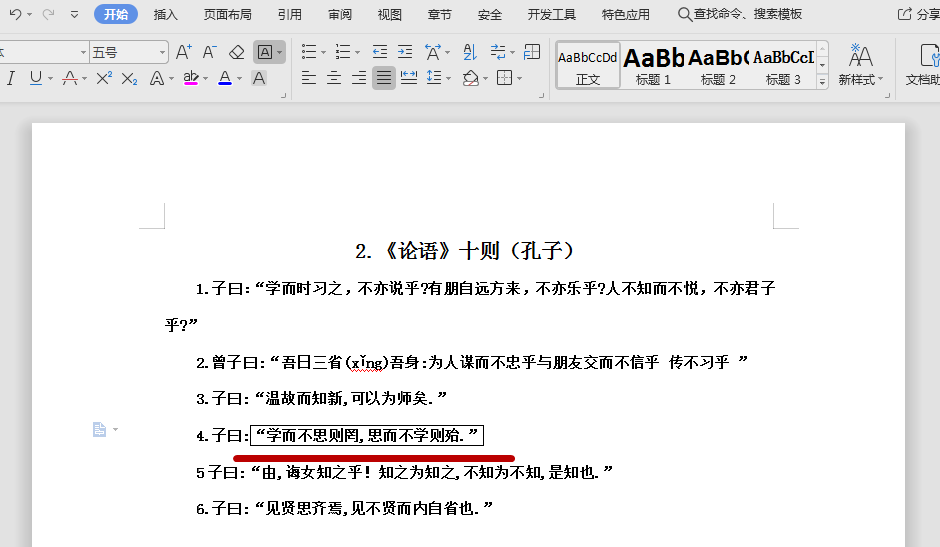This screenshot has width=940, height=547.
Task: Click the 分享 share icon
Action: coord(918,14)
